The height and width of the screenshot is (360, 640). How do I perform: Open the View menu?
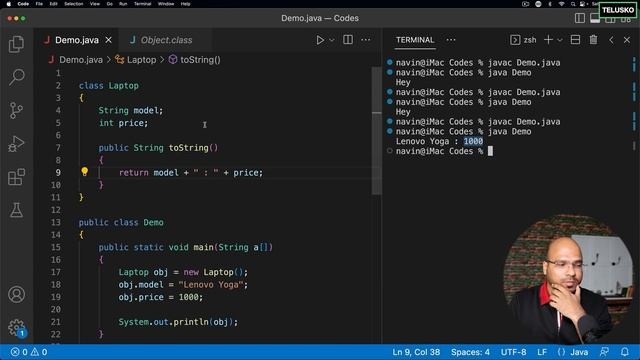tap(95, 4)
